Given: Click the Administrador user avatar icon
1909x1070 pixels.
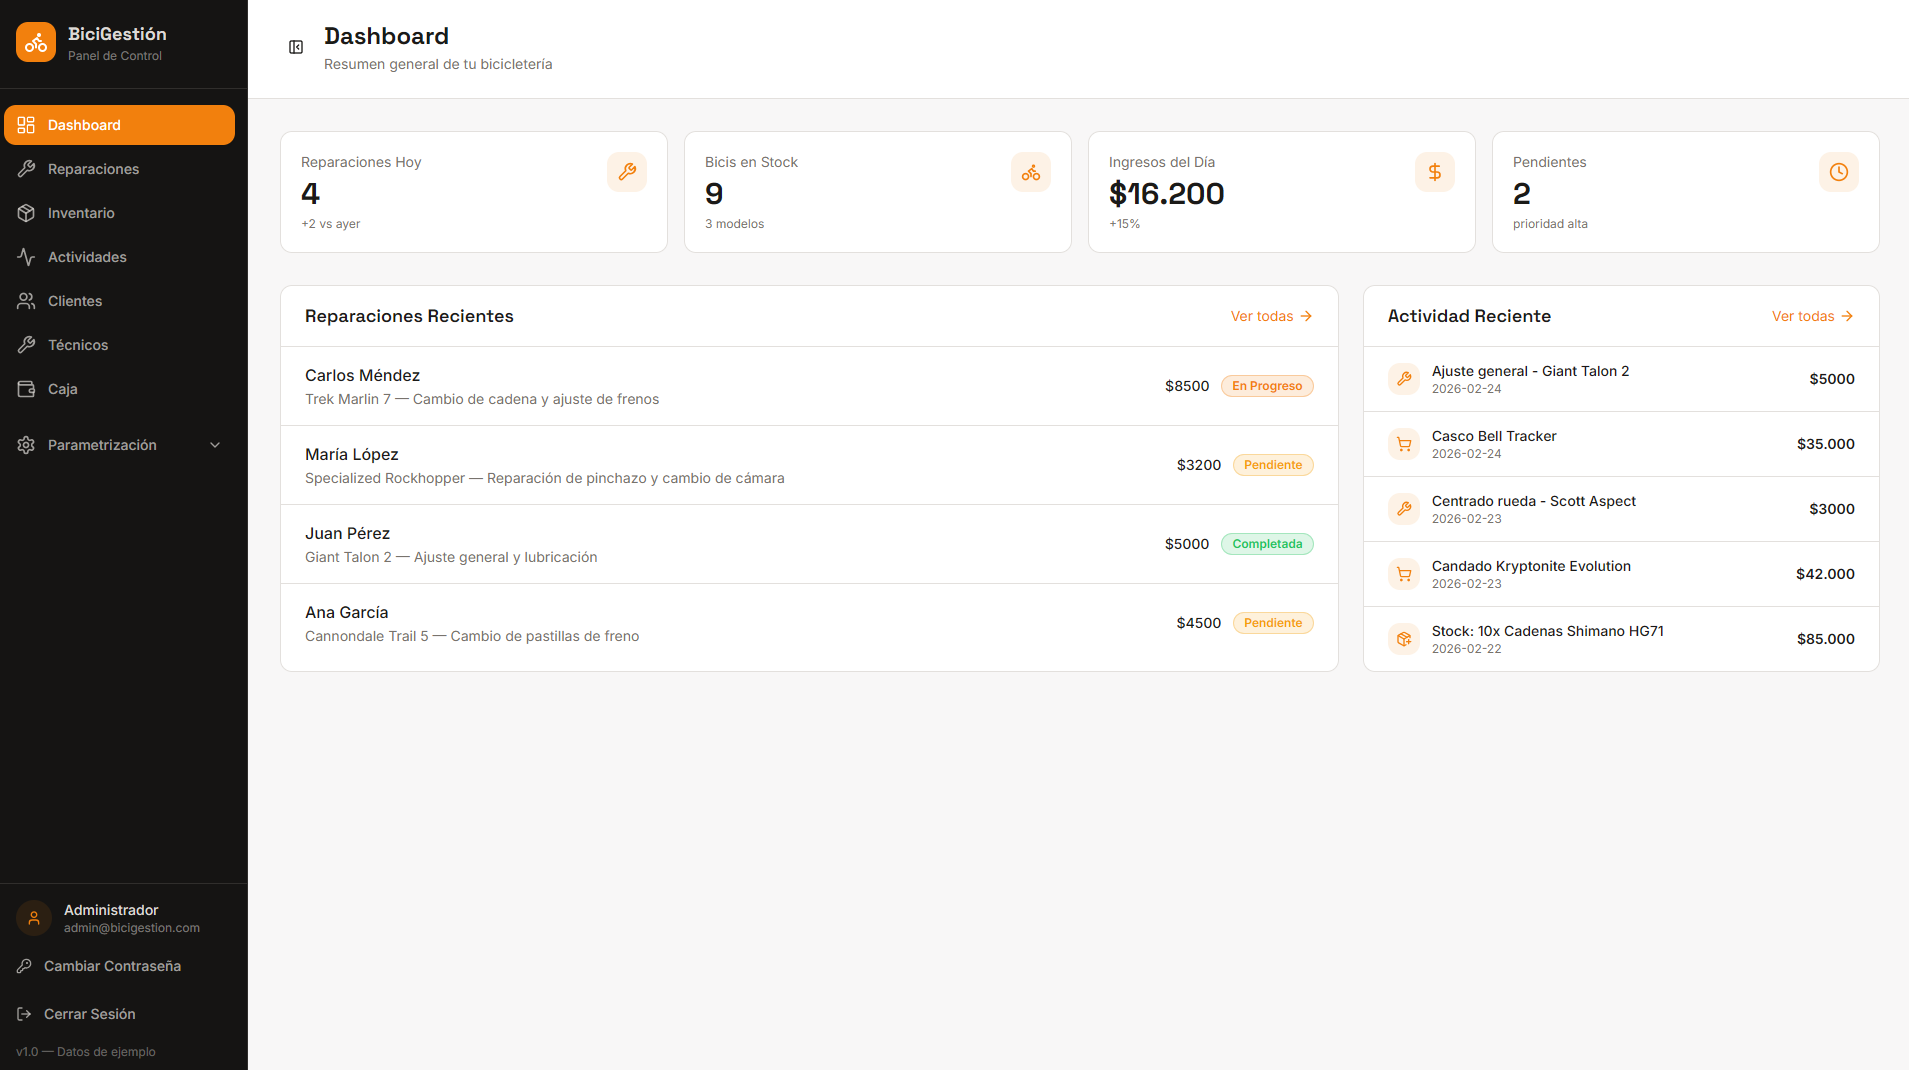Looking at the screenshot, I should click(34, 918).
